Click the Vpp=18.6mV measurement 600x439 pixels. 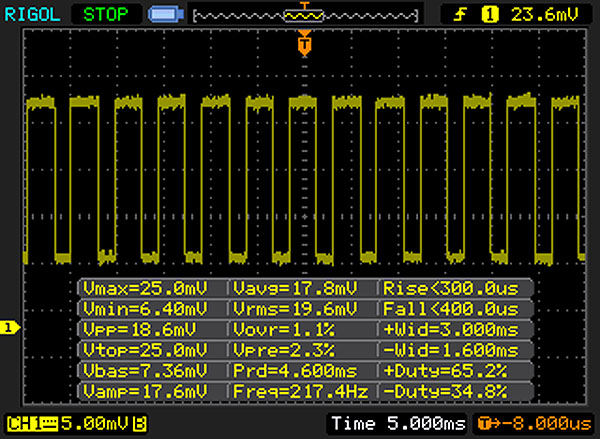139,330
